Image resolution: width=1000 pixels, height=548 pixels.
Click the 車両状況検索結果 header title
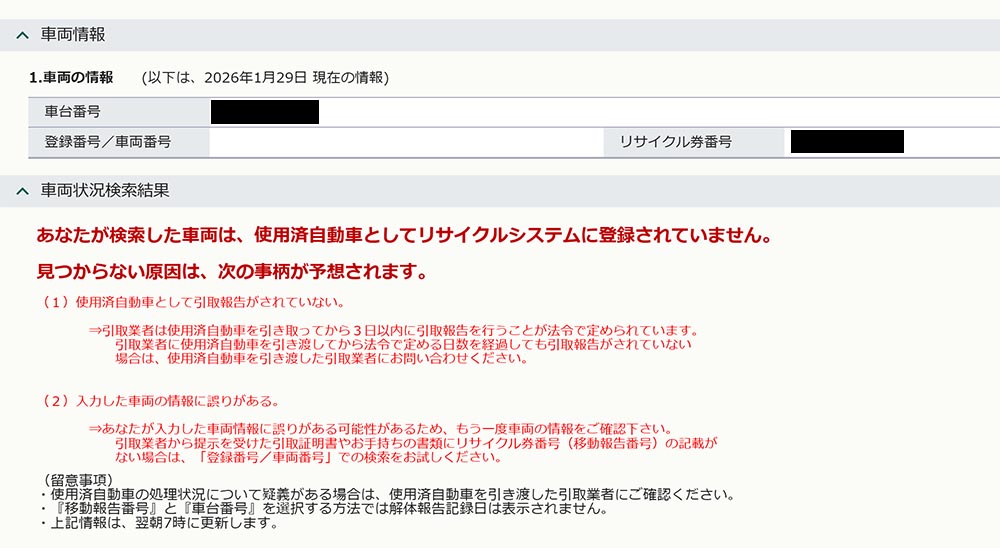(105, 189)
